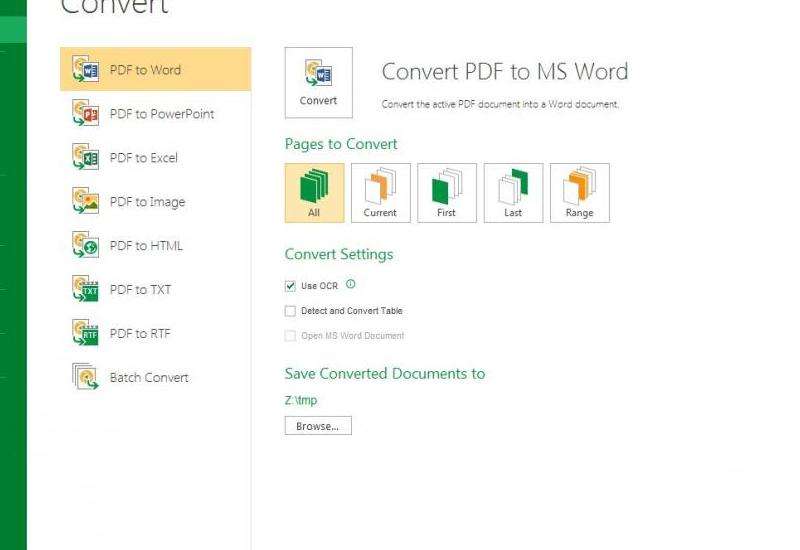Choose Current page to convert
The width and height of the screenshot is (800, 550).
click(380, 192)
